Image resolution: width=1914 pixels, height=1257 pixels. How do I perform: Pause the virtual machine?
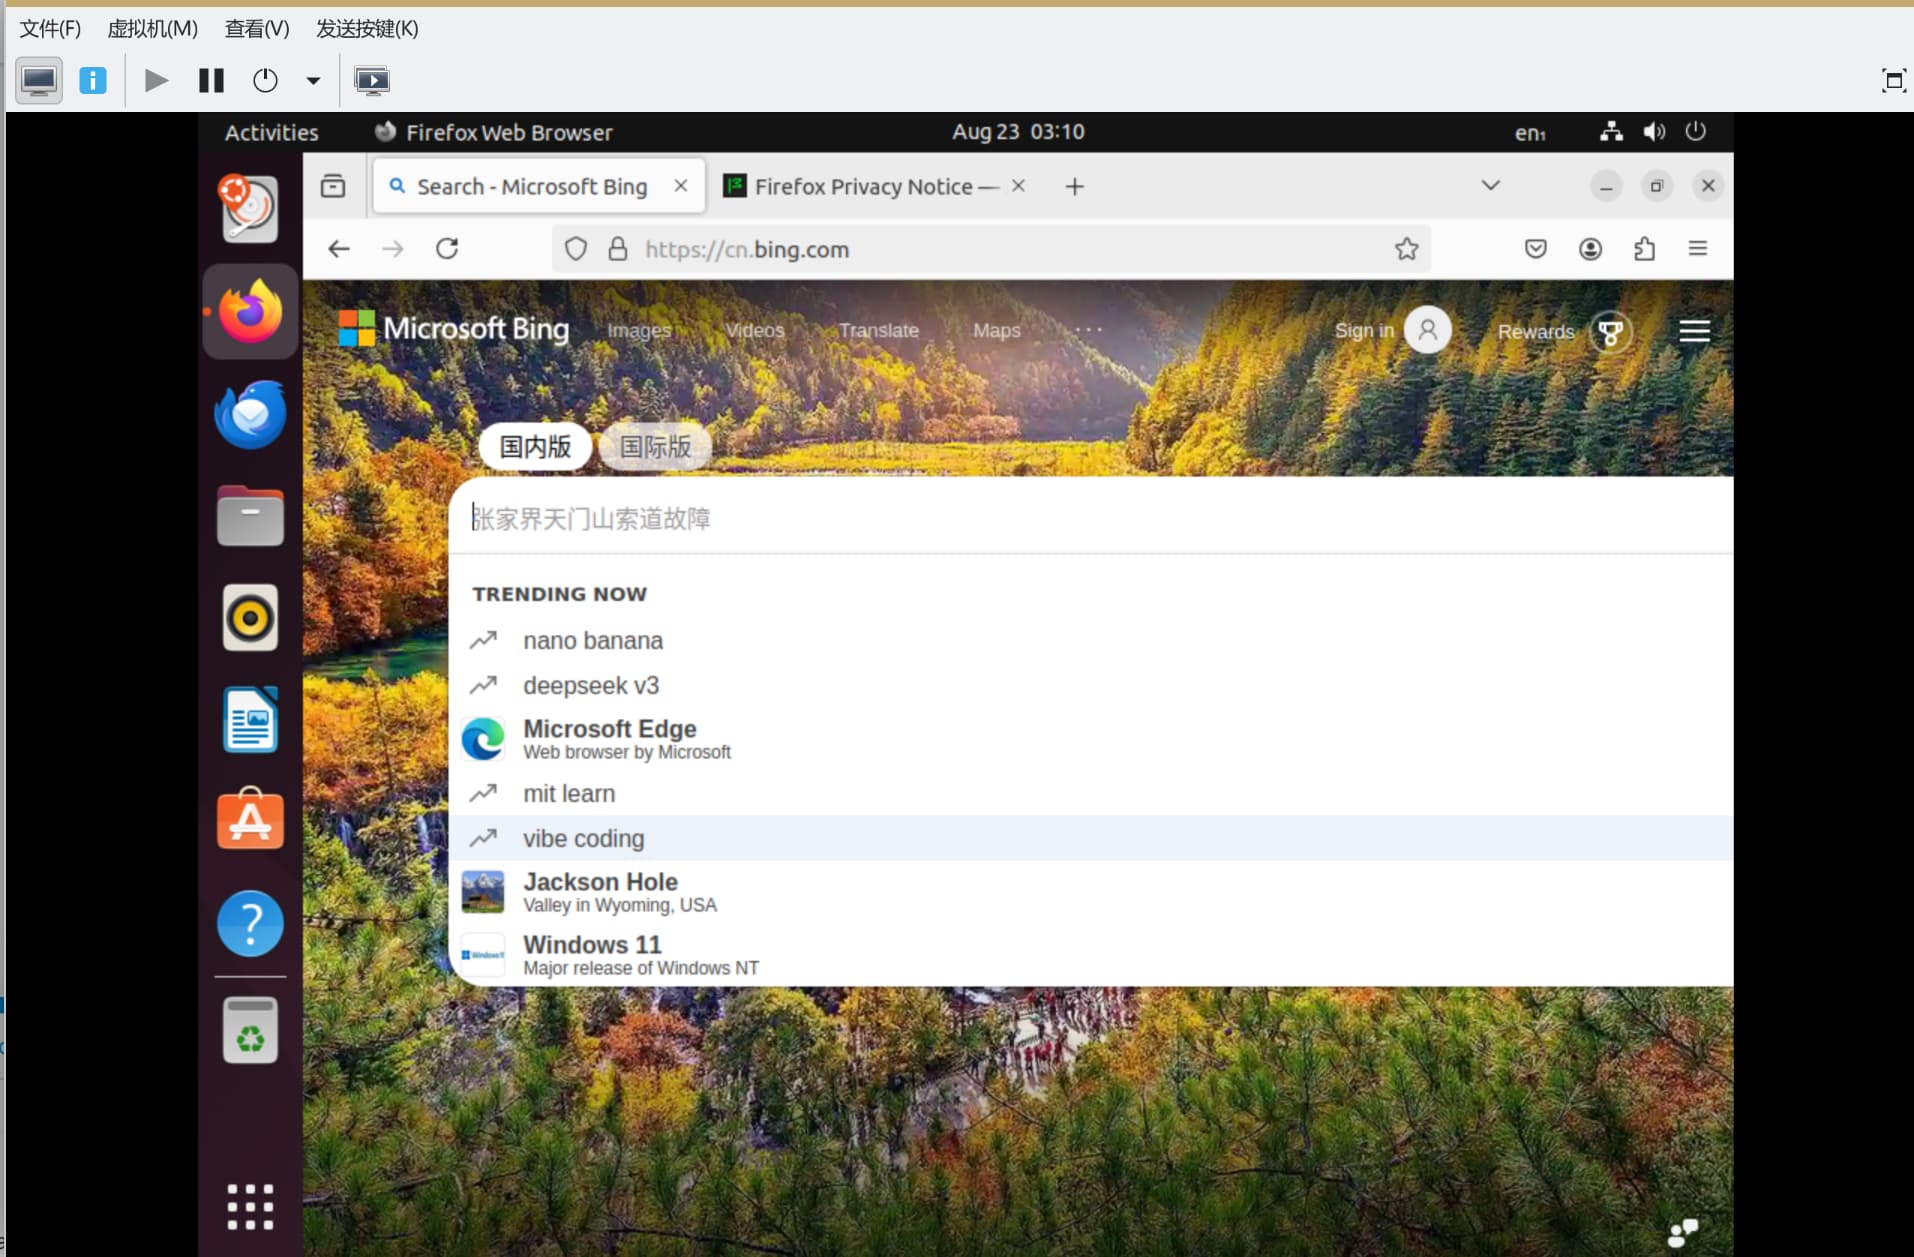pyautogui.click(x=211, y=80)
